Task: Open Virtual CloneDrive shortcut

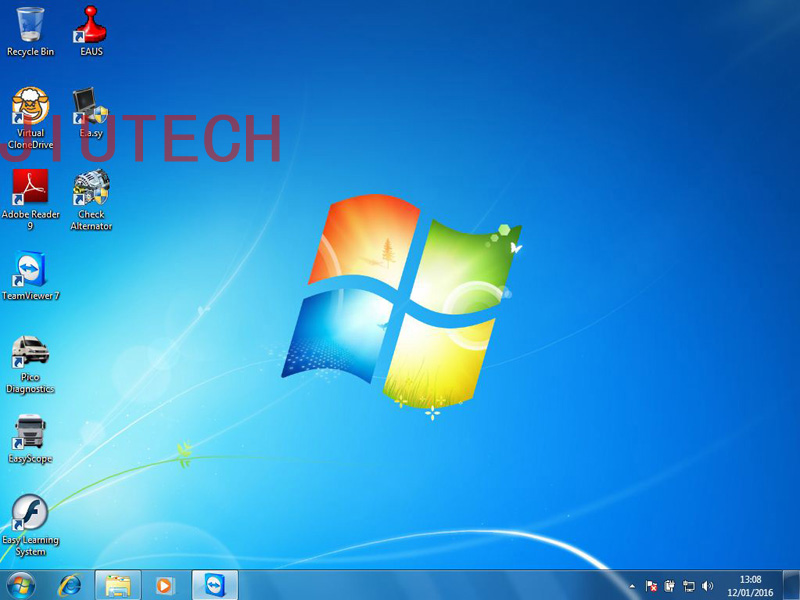Action: point(30,118)
